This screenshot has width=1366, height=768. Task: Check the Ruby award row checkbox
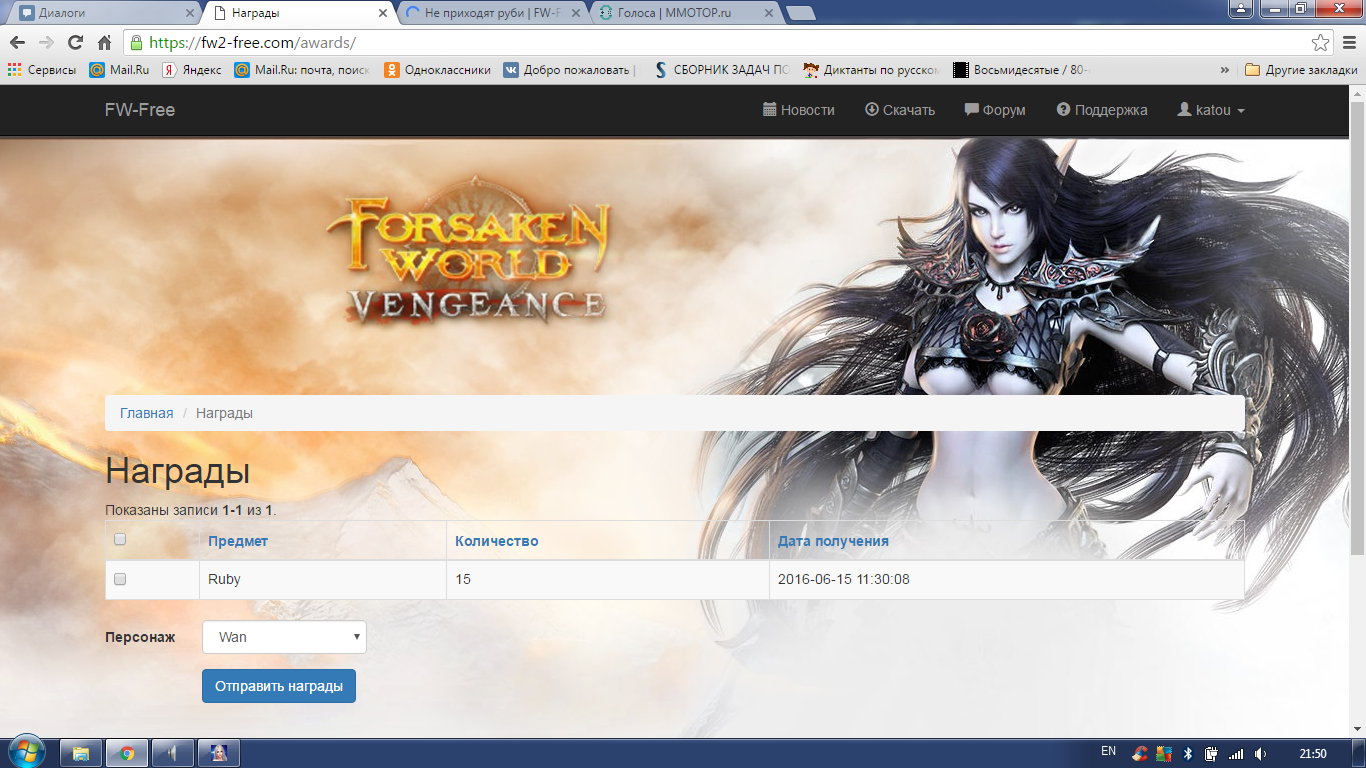[120, 579]
